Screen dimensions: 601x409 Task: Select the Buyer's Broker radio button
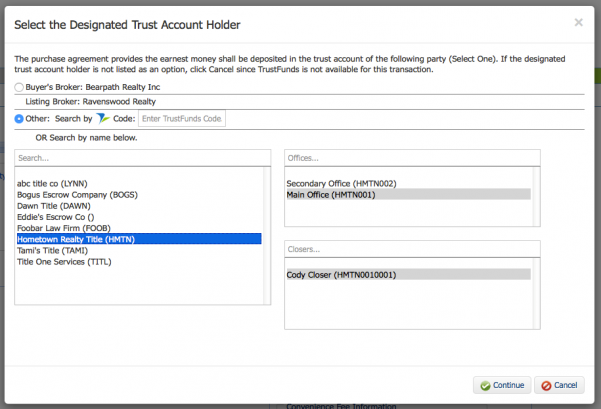coord(19,87)
